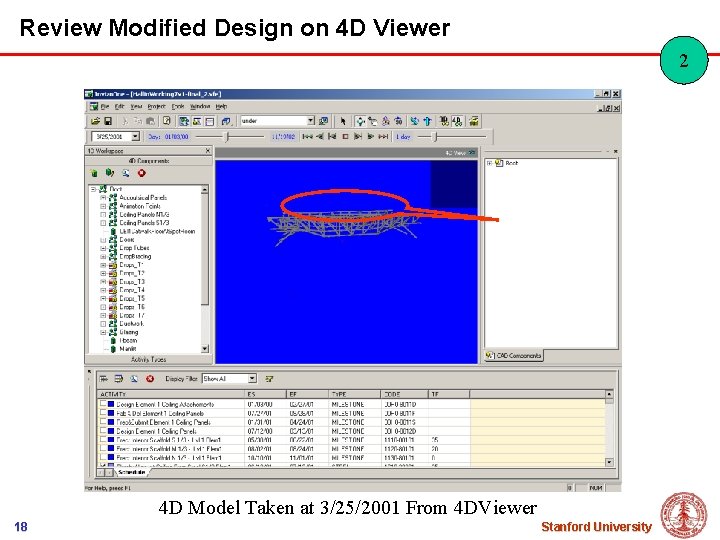The height and width of the screenshot is (540, 720).
Task: Open the Window menu
Action: point(200,107)
